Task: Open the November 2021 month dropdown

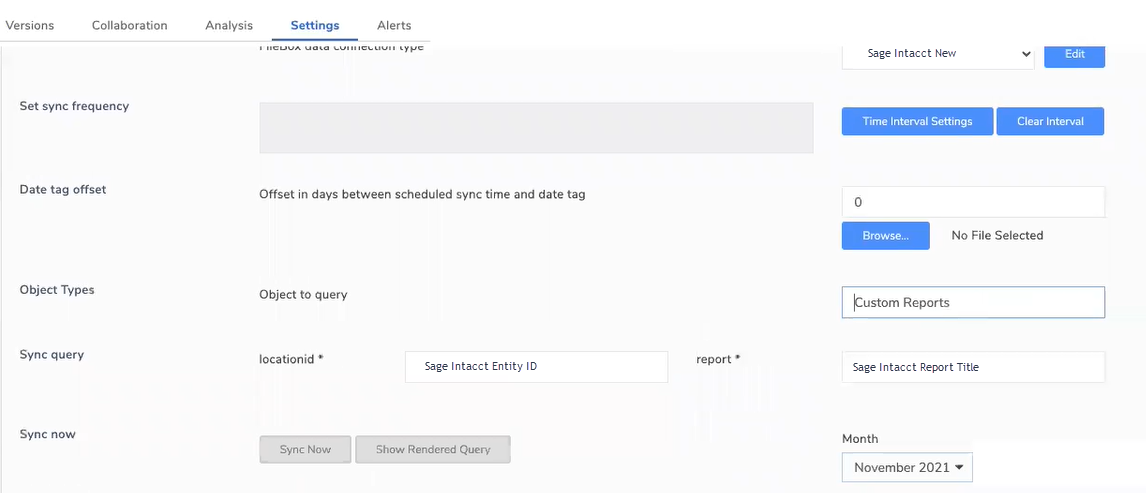Action: pos(907,467)
